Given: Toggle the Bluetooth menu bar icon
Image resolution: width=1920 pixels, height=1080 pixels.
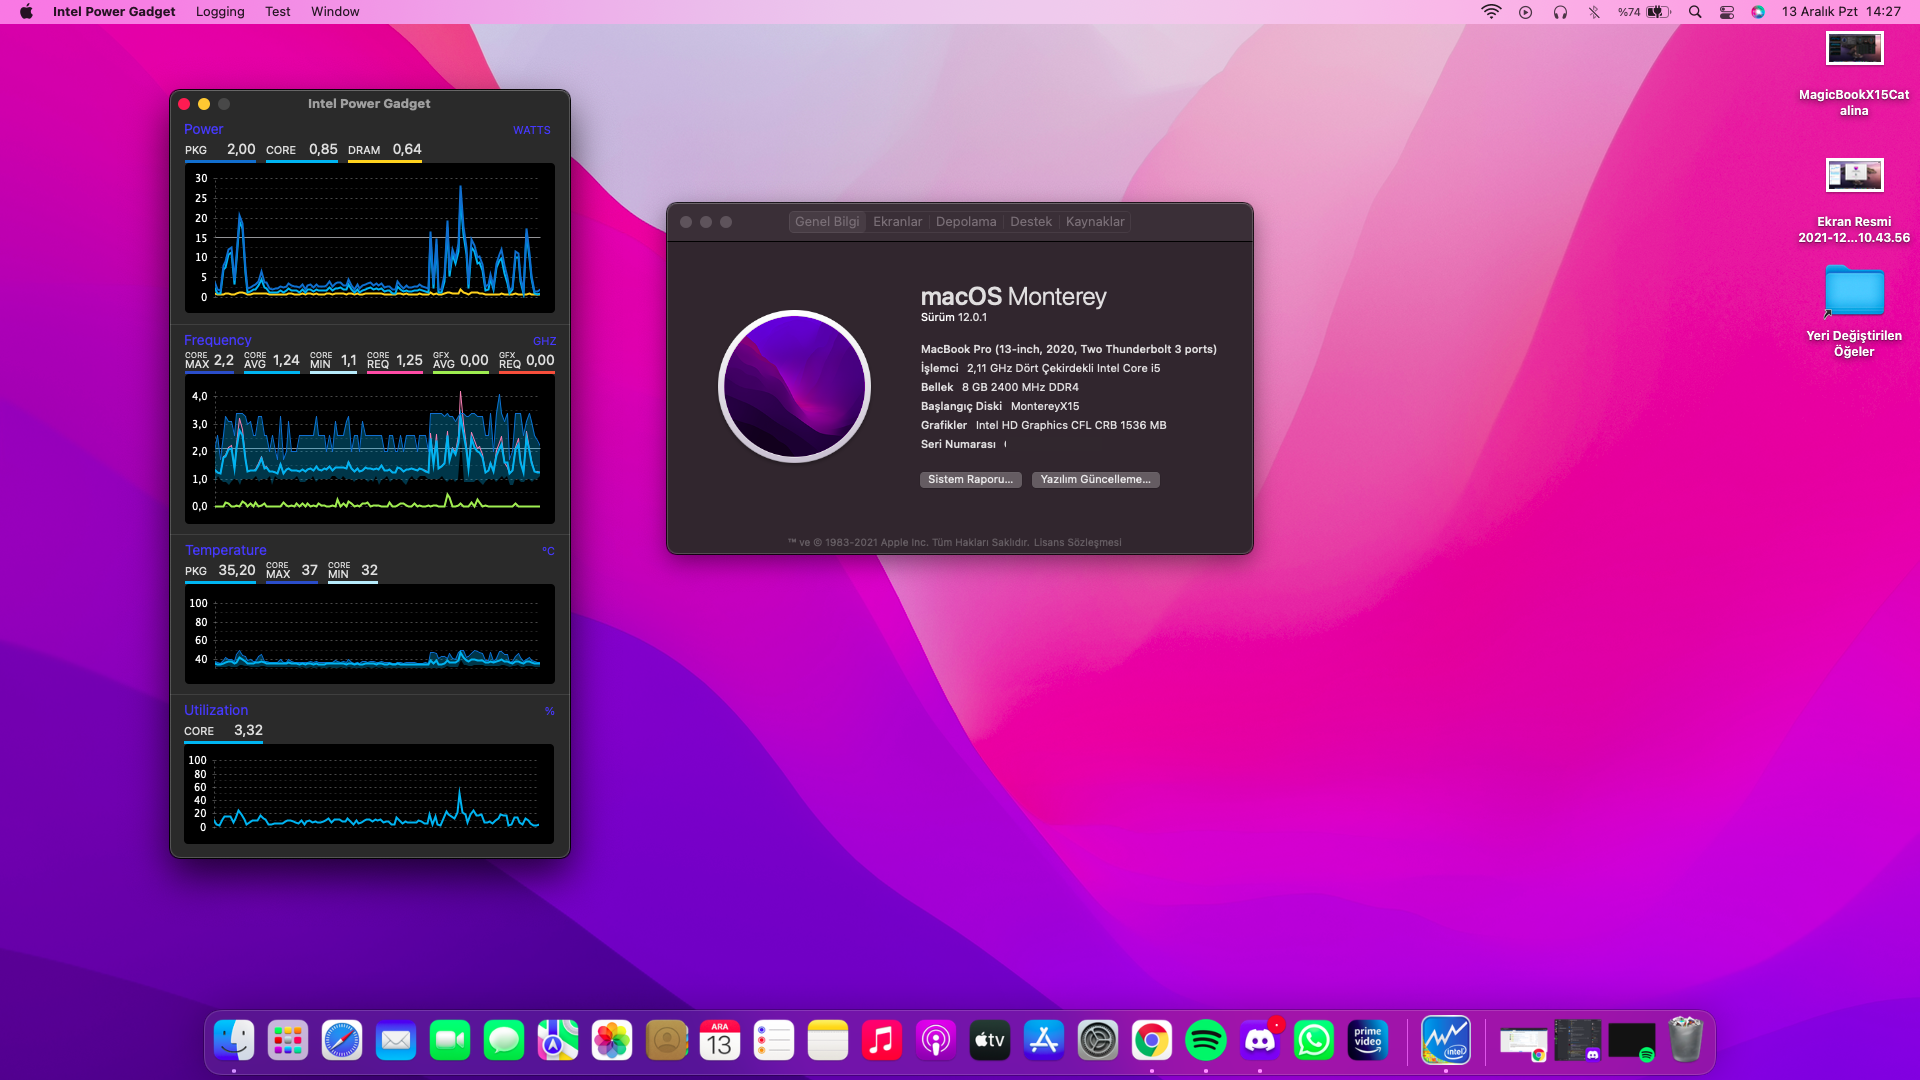Looking at the screenshot, I should pyautogui.click(x=1594, y=12).
